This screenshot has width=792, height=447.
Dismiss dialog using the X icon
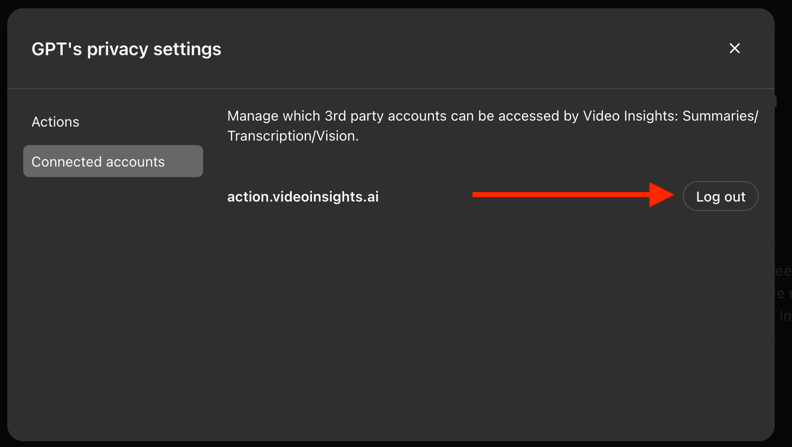[x=734, y=48]
